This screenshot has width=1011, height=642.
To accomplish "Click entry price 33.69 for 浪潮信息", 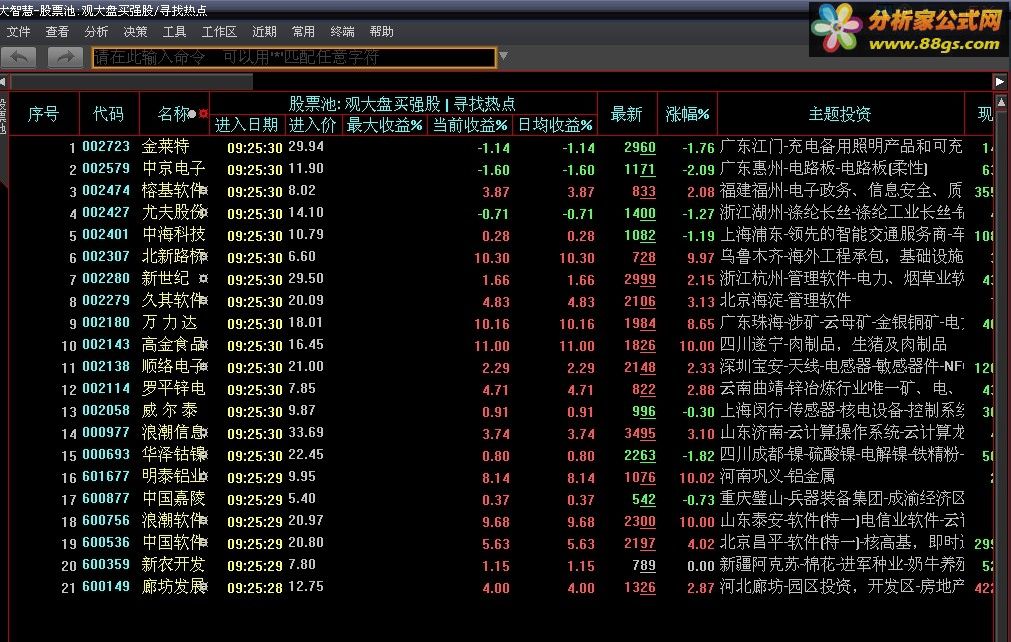I will coord(306,433).
